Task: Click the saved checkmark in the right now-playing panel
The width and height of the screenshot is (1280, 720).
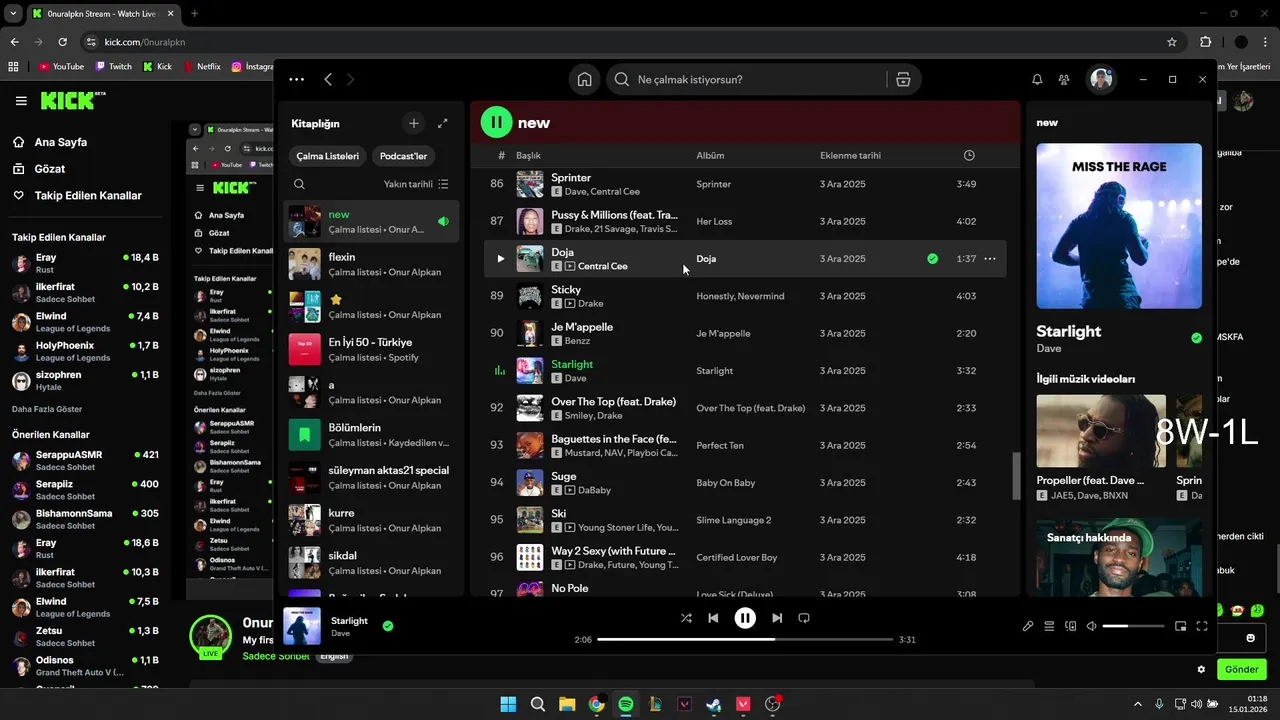Action: click(x=1196, y=338)
